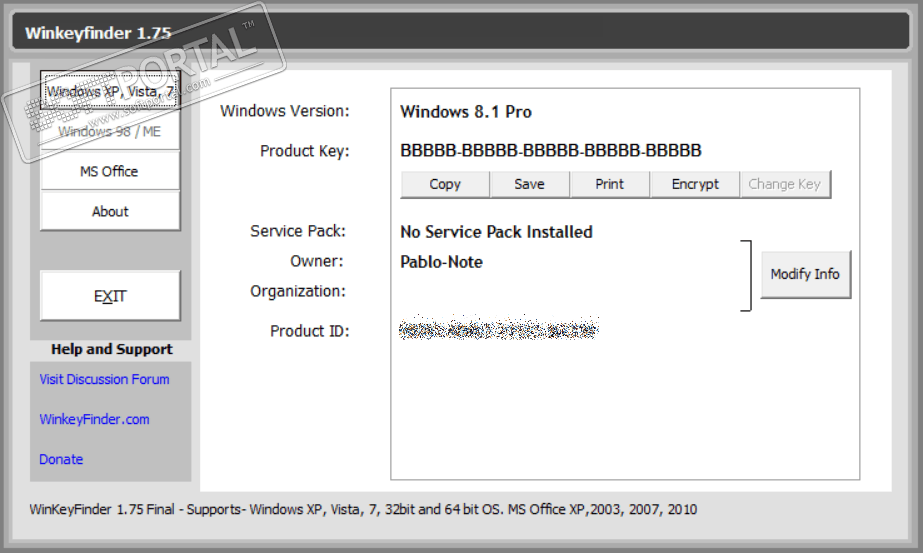Click the owner name Pablo-Note
Image resolution: width=923 pixels, height=553 pixels.
click(x=441, y=262)
